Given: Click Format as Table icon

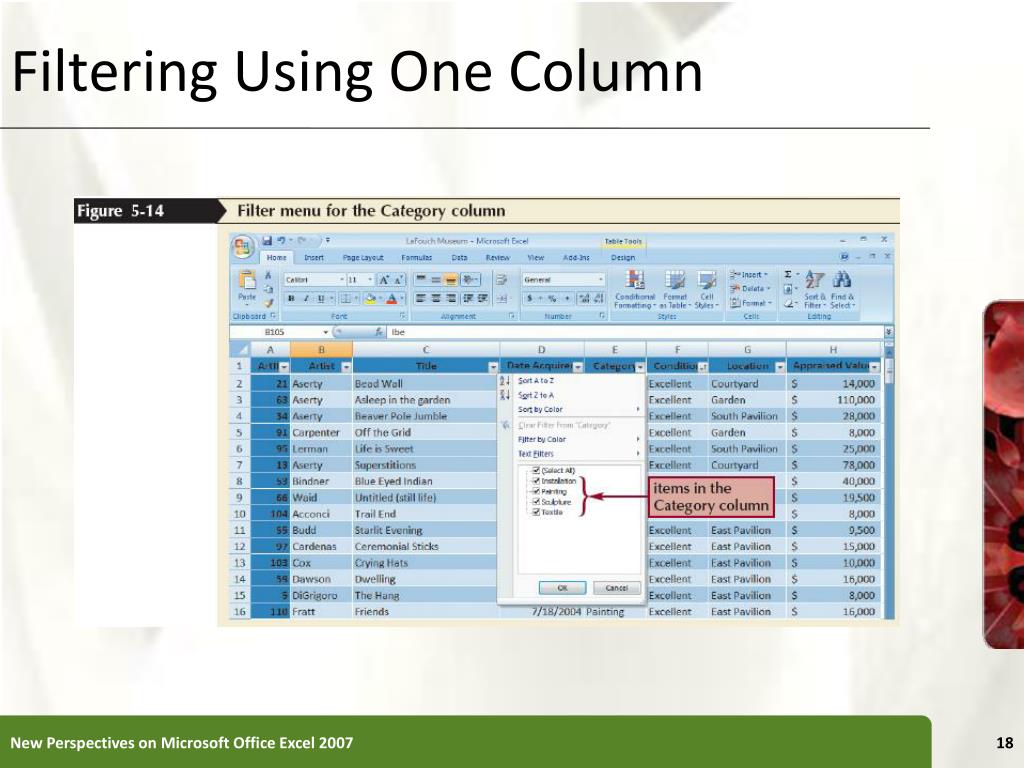Looking at the screenshot, I should (x=675, y=289).
